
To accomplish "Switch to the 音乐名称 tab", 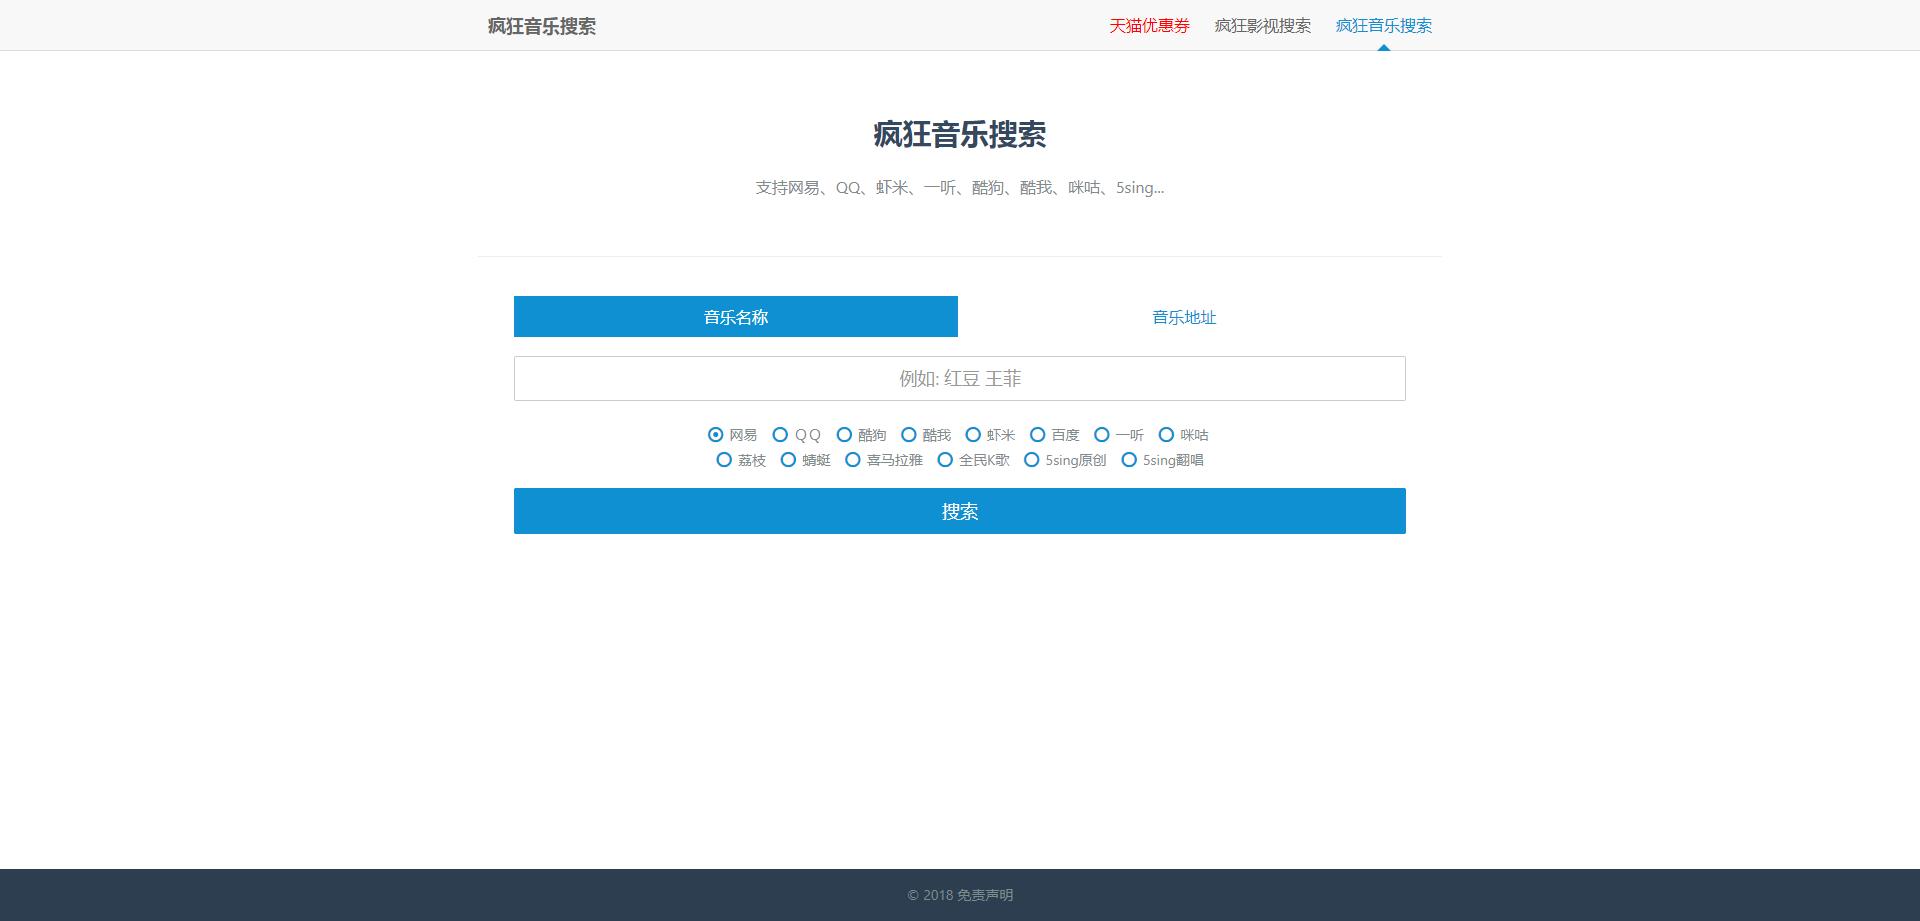I will [735, 317].
